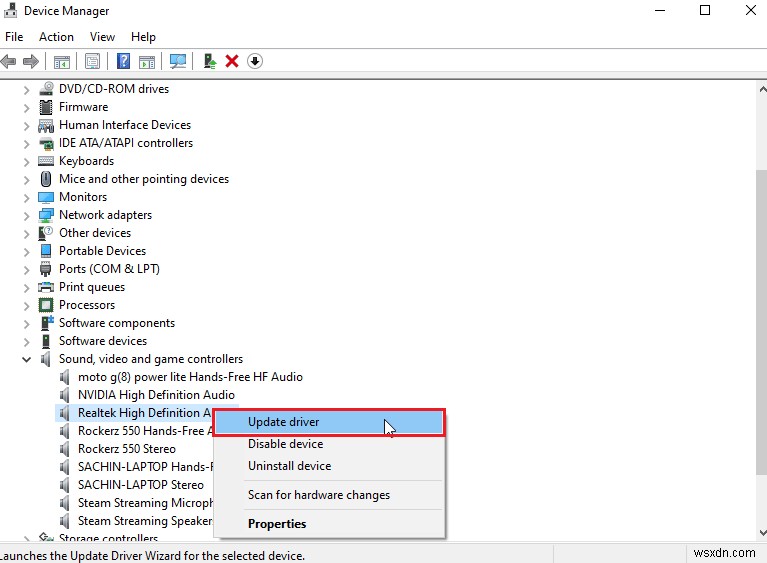Select Steam Streaming Speakers device
The image size is (767, 563).
145,521
